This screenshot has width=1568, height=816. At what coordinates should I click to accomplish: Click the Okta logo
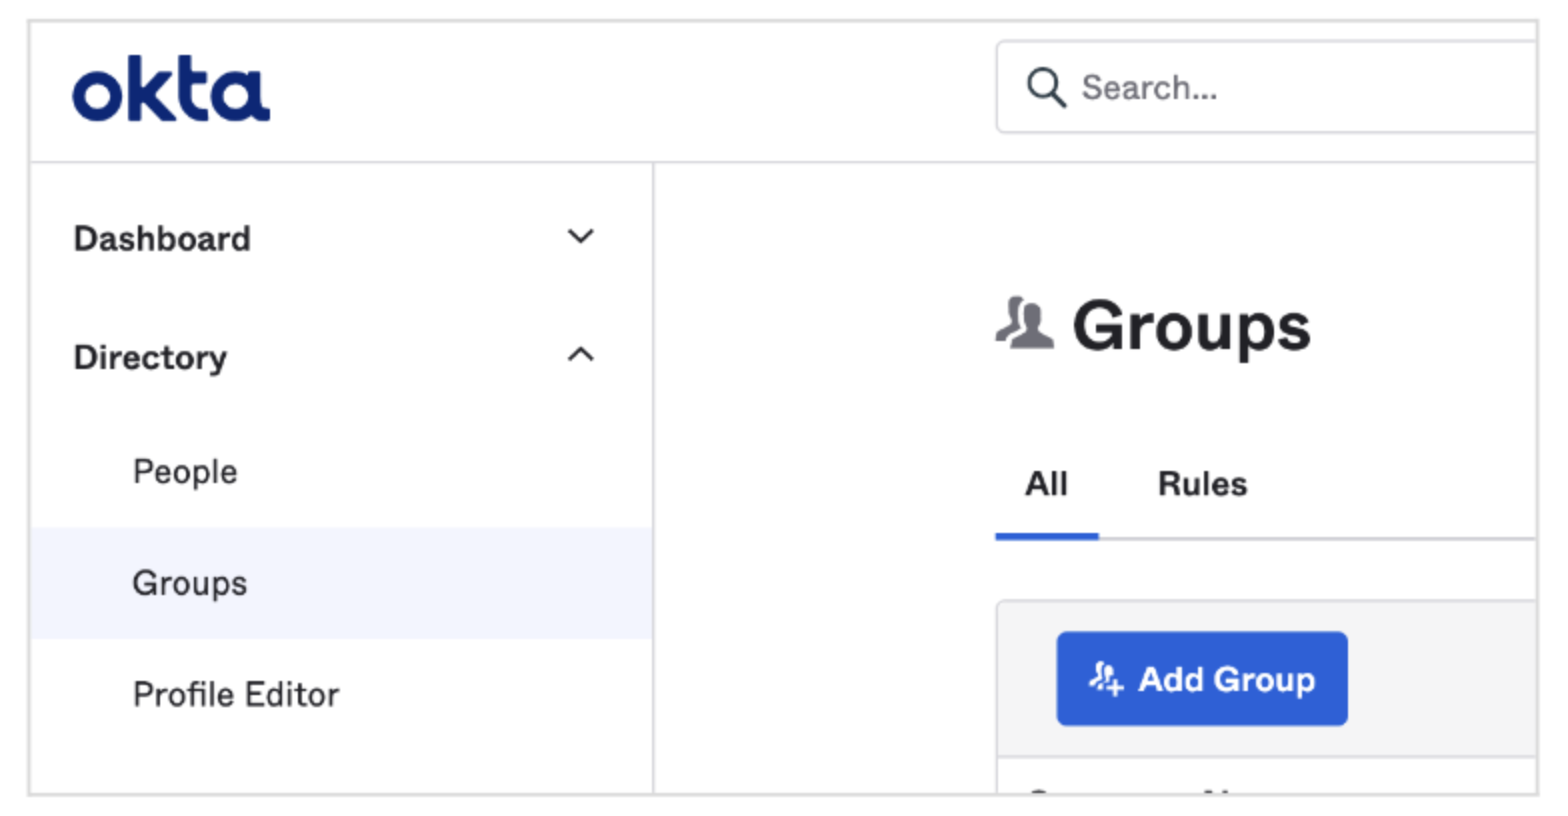point(171,90)
